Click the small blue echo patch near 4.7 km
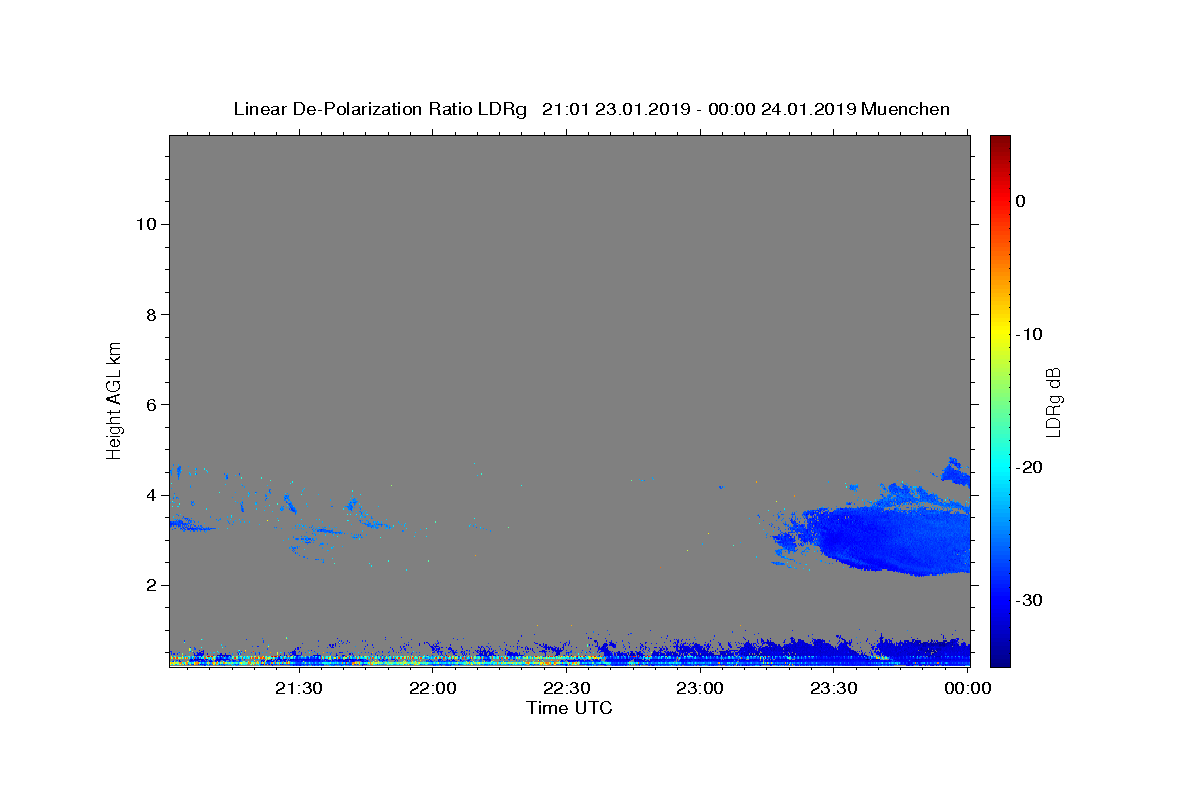 pos(956,471)
